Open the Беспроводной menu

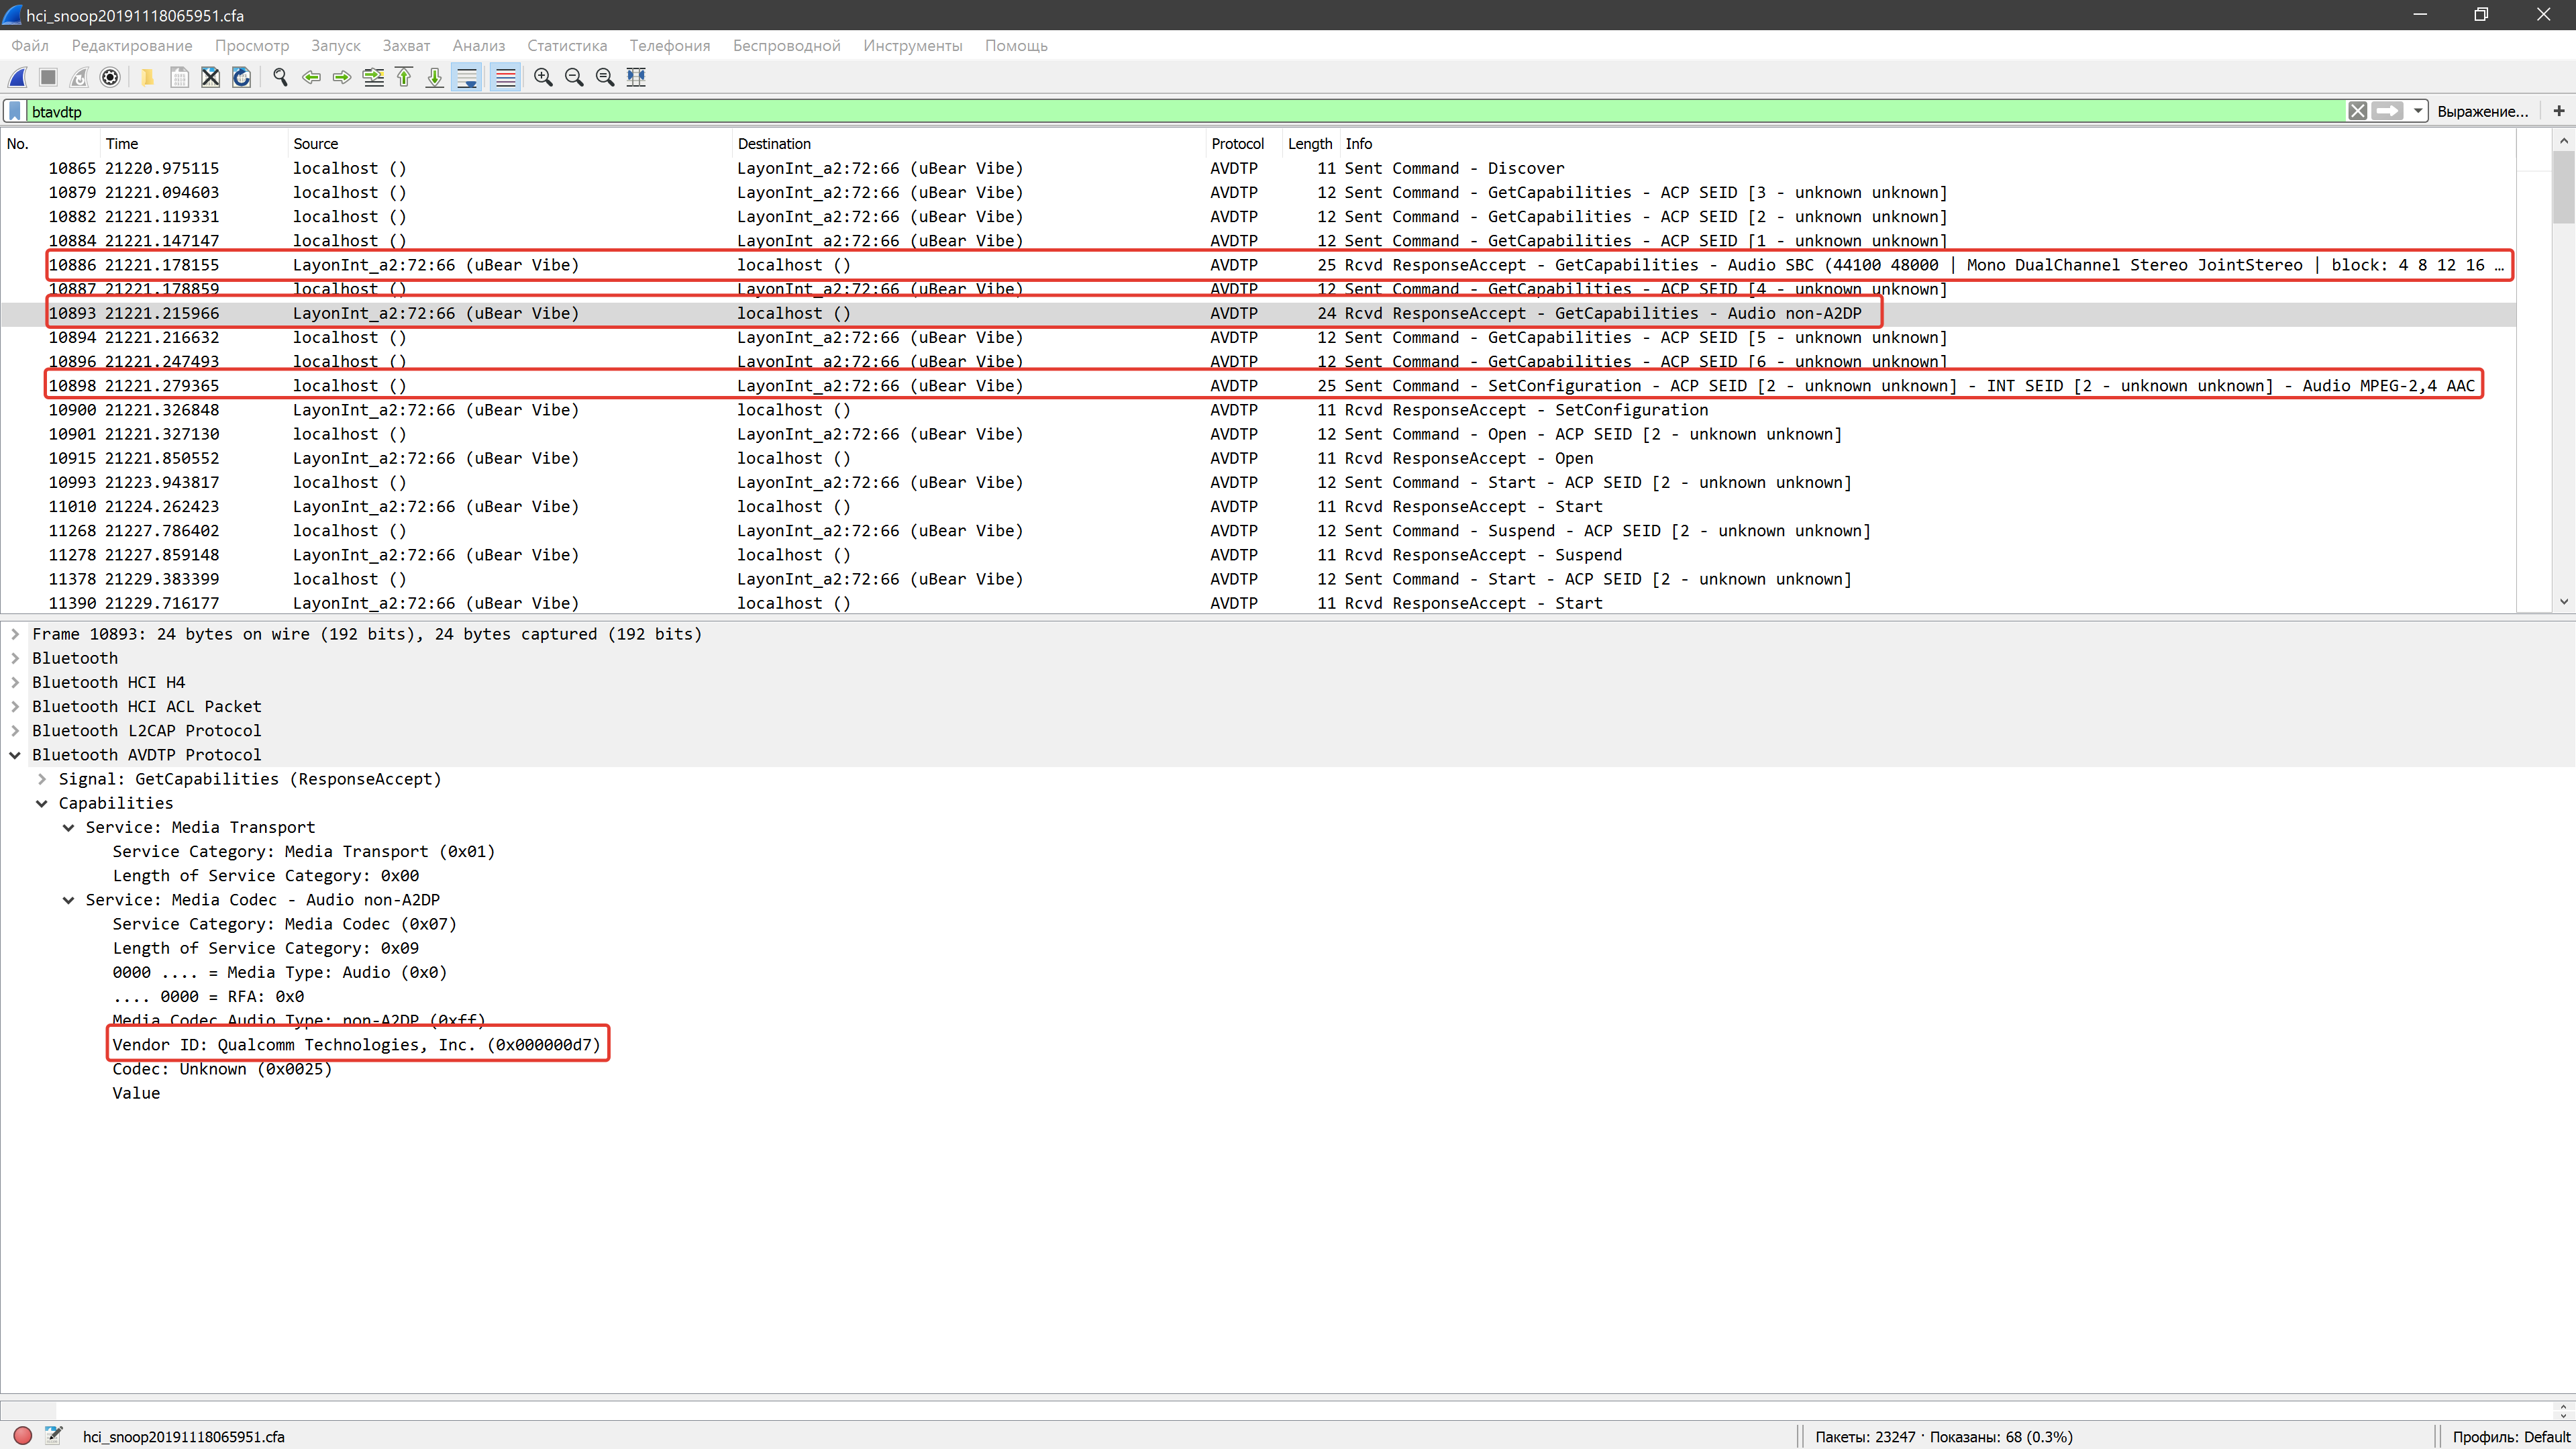coord(786,46)
